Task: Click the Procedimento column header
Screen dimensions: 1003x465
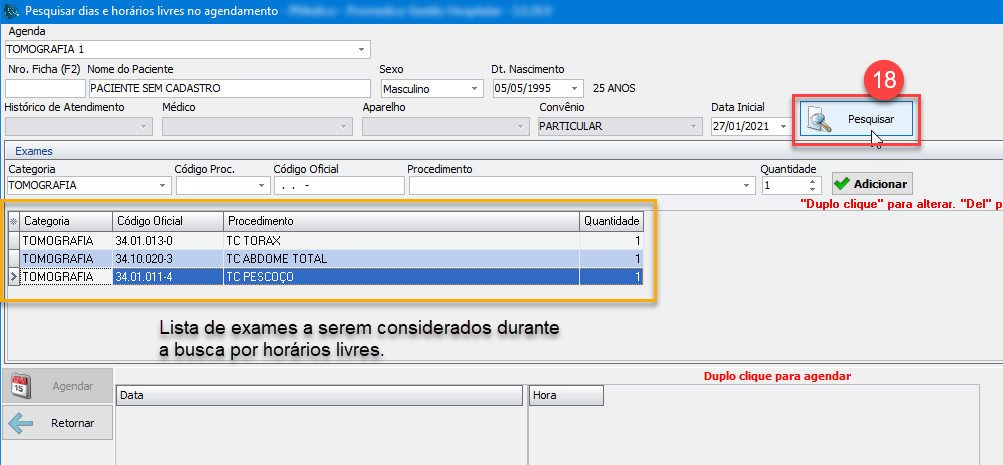Action: click(400, 221)
